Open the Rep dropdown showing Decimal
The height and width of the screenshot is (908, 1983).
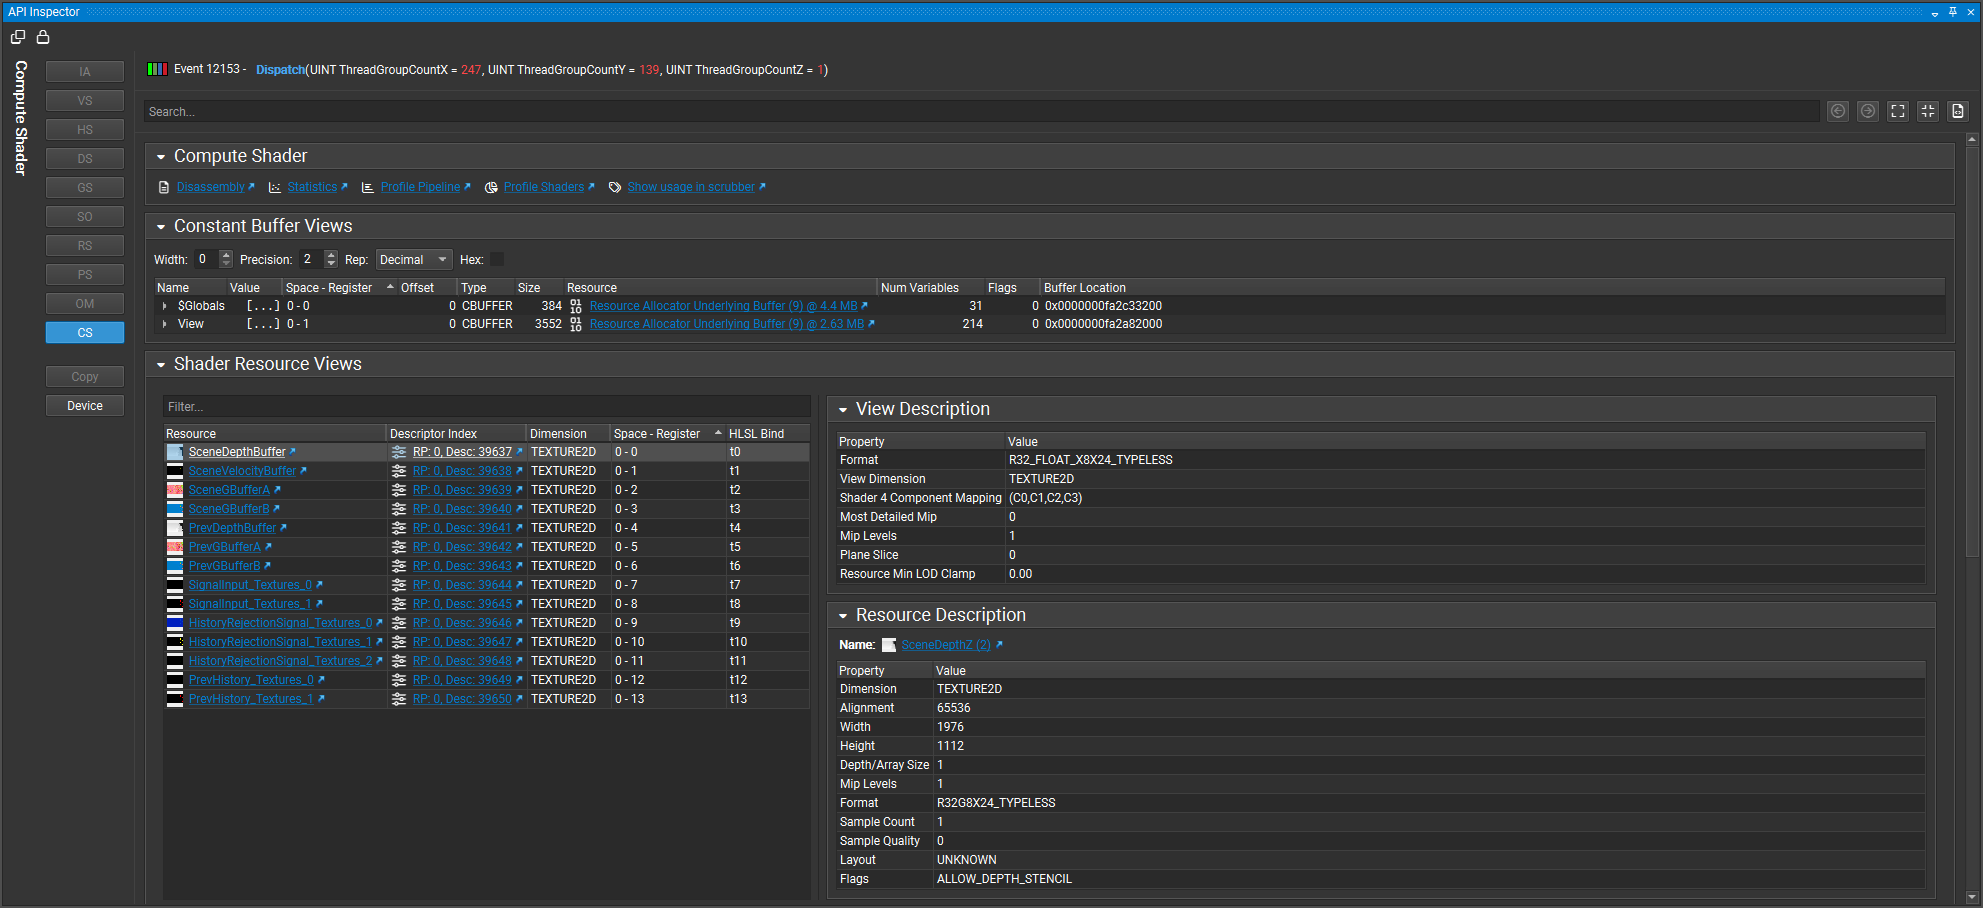click(x=413, y=259)
